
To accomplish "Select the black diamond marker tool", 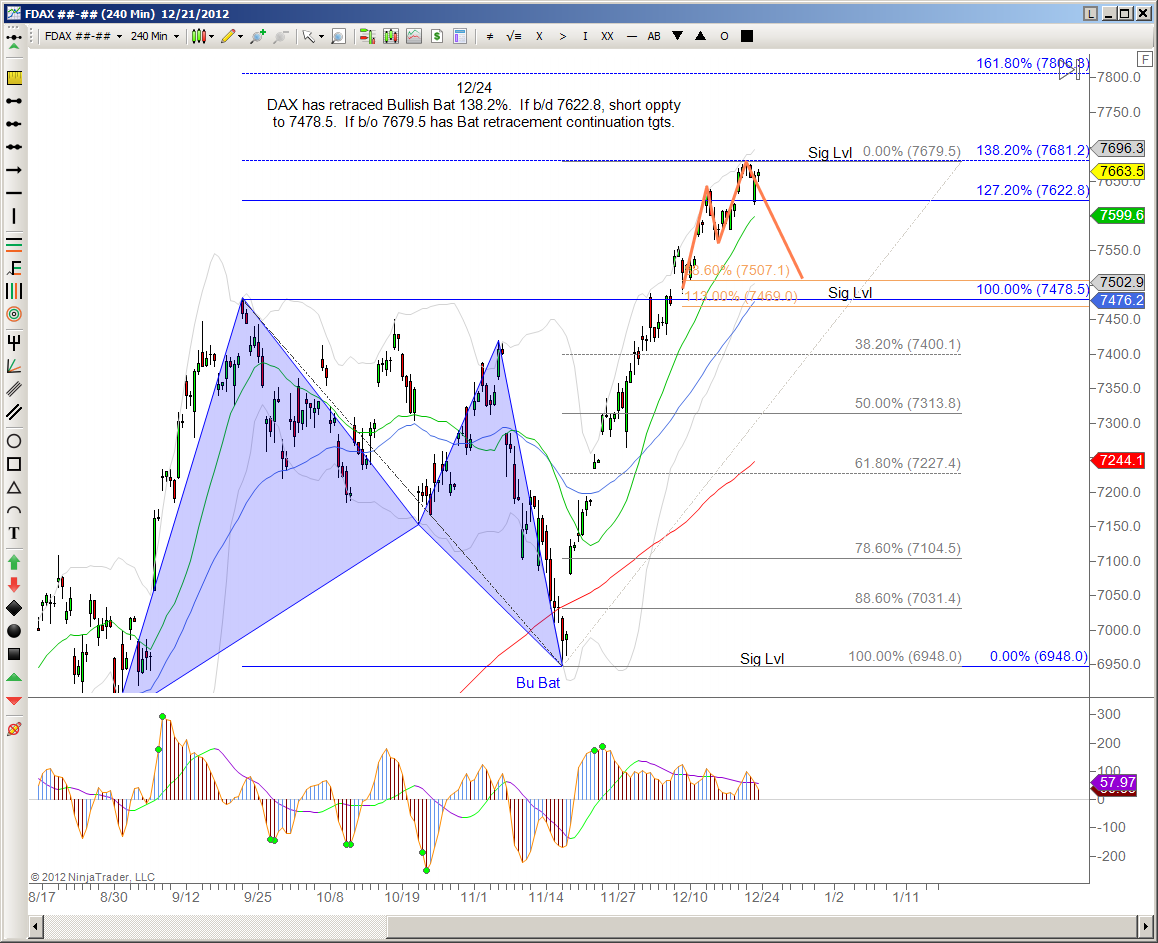I will pyautogui.click(x=14, y=607).
